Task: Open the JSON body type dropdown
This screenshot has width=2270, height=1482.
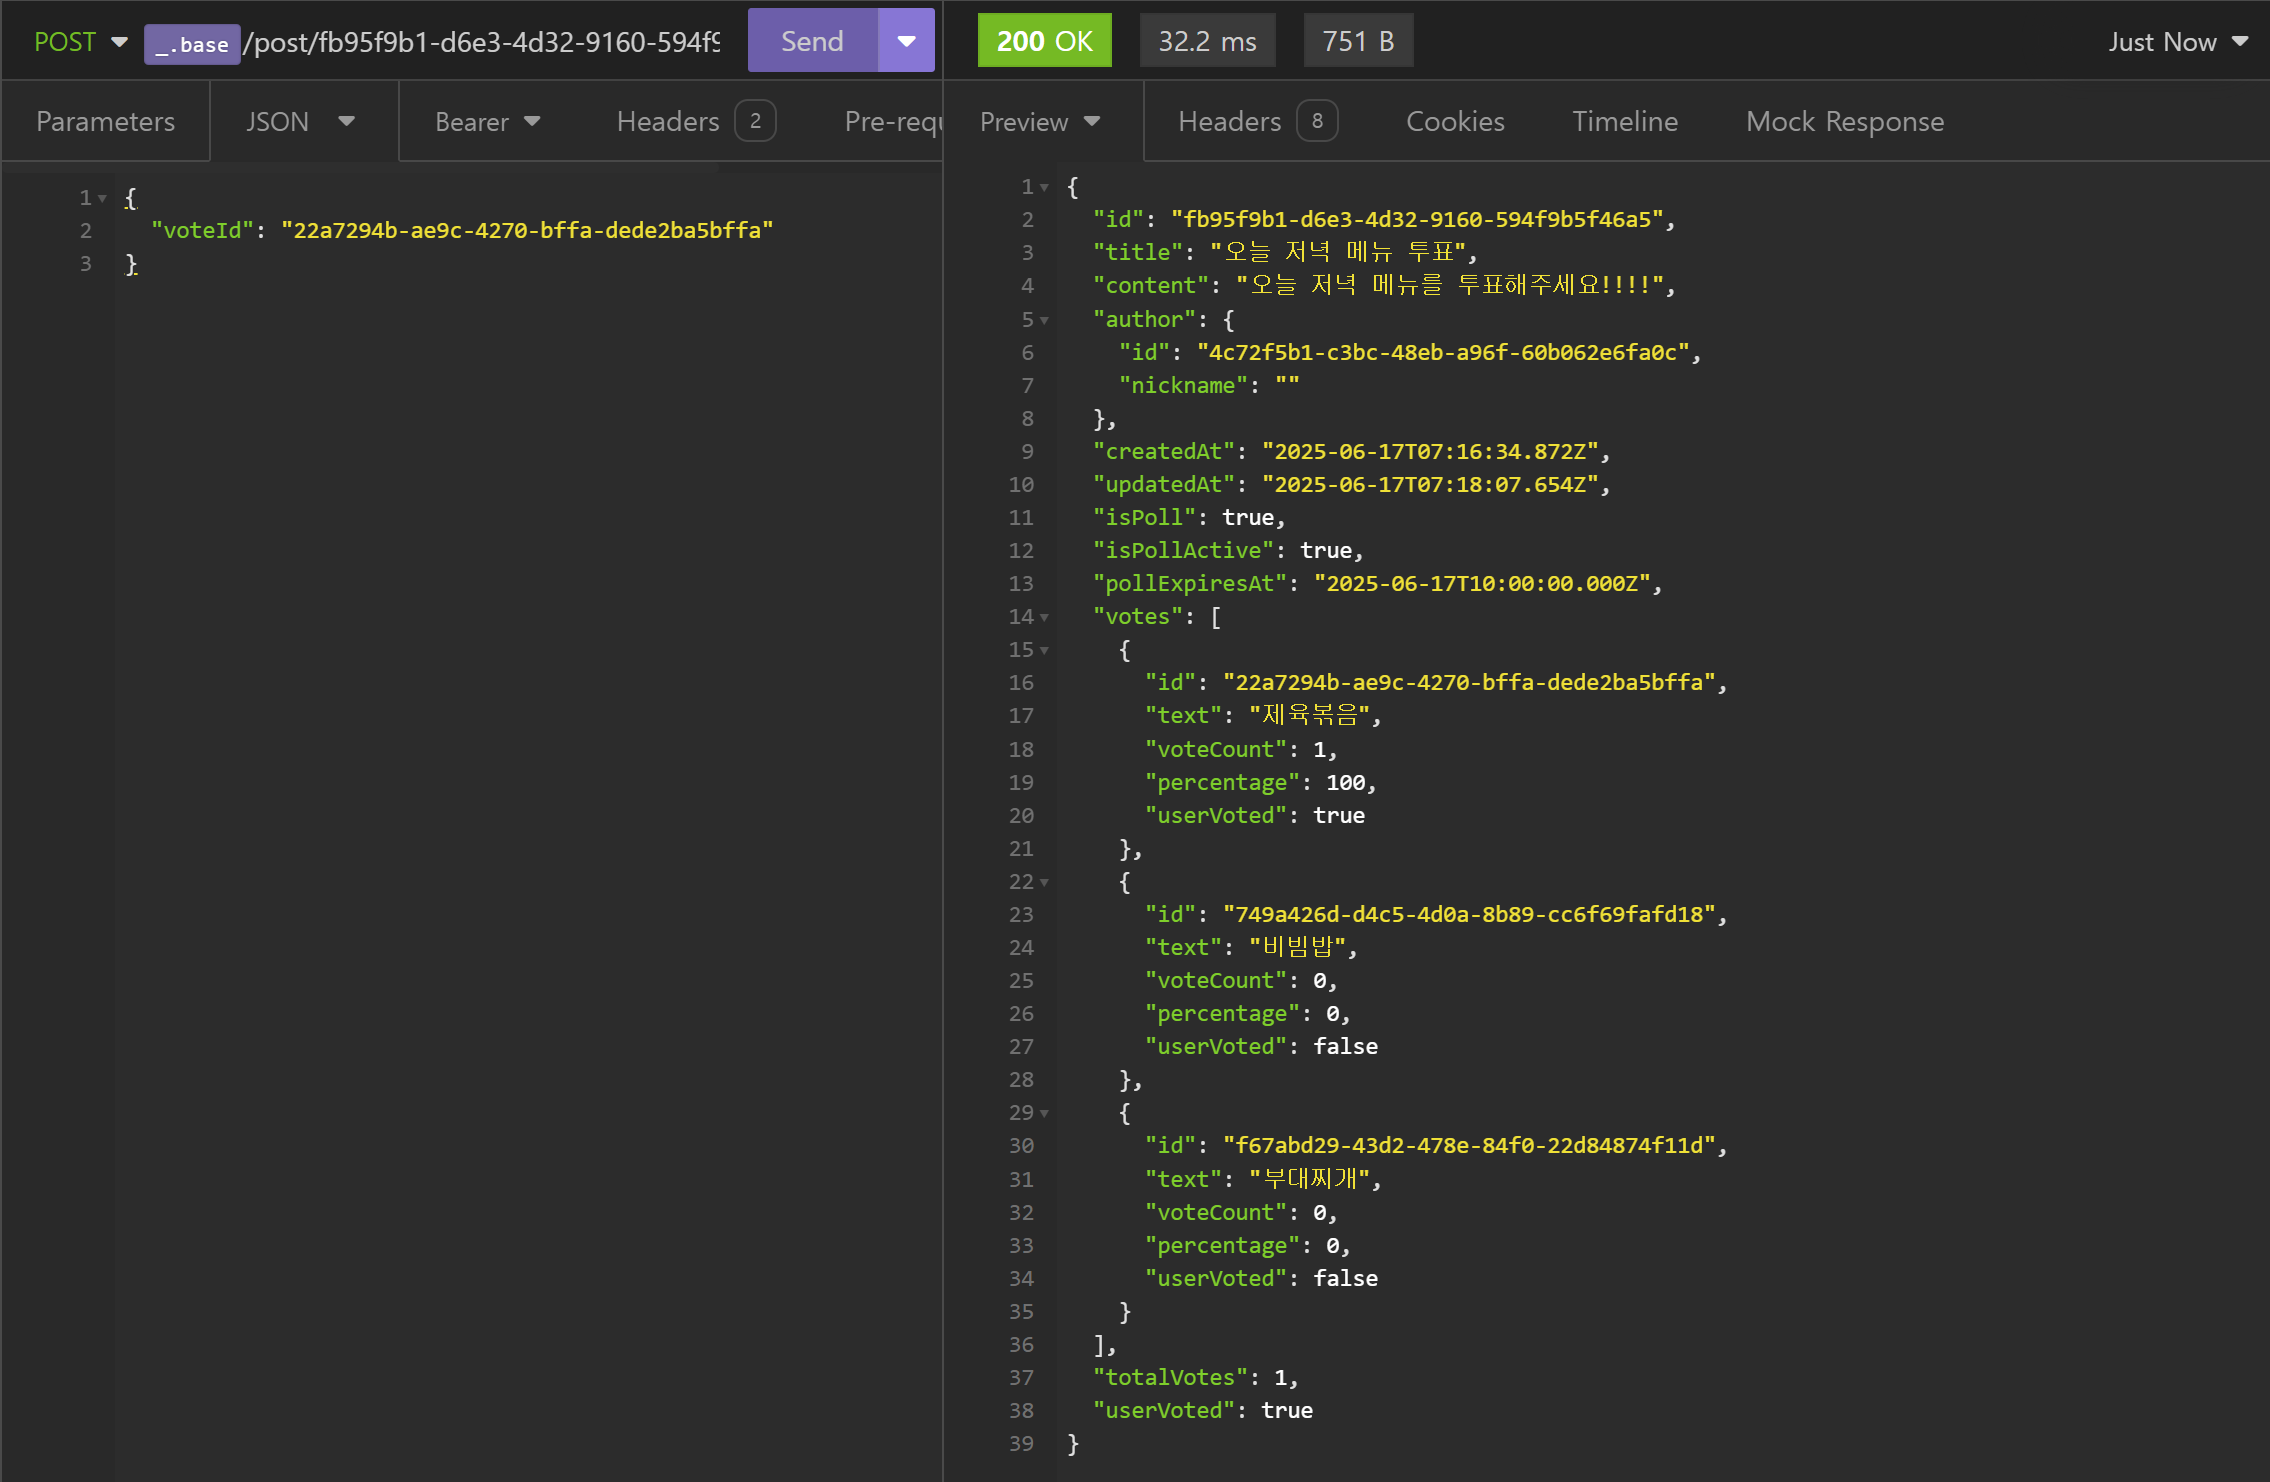Action: [x=300, y=121]
